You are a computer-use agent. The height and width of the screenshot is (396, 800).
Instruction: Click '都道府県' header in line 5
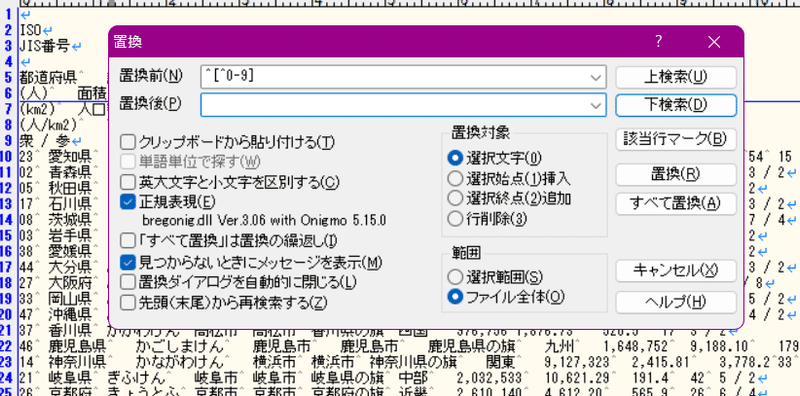click(48, 78)
